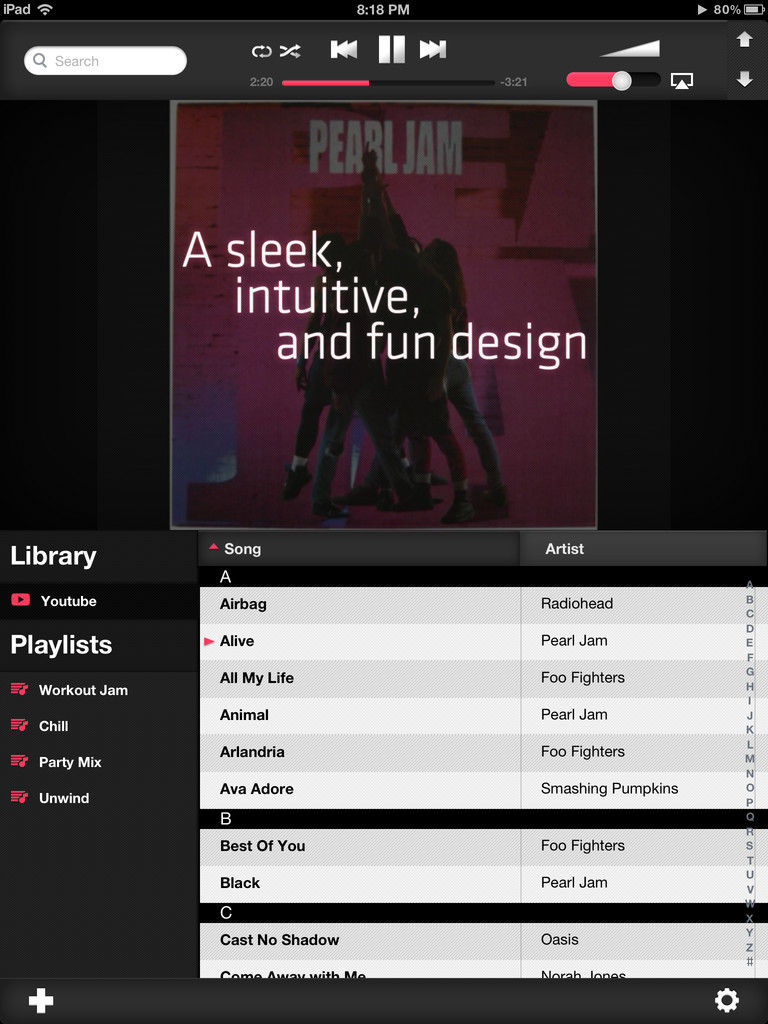Skip to previous track
The height and width of the screenshot is (1024, 768).
point(344,49)
